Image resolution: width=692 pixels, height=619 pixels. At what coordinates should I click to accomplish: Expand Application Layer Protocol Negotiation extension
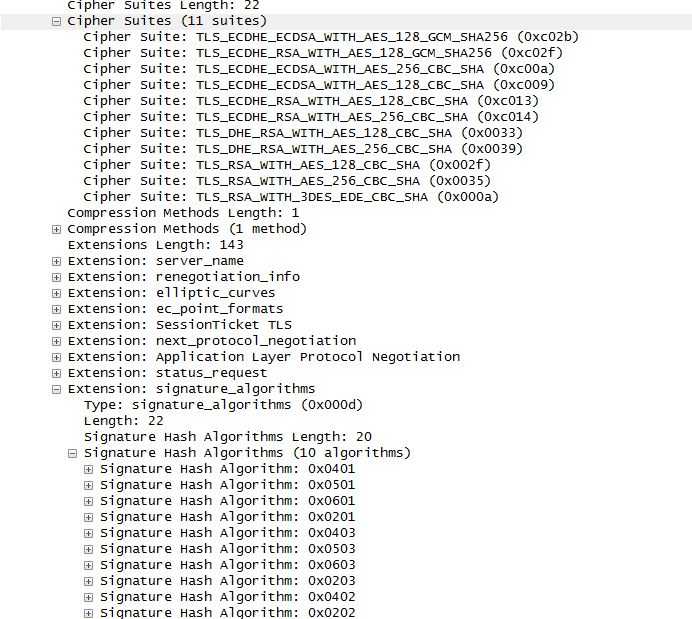[56, 357]
